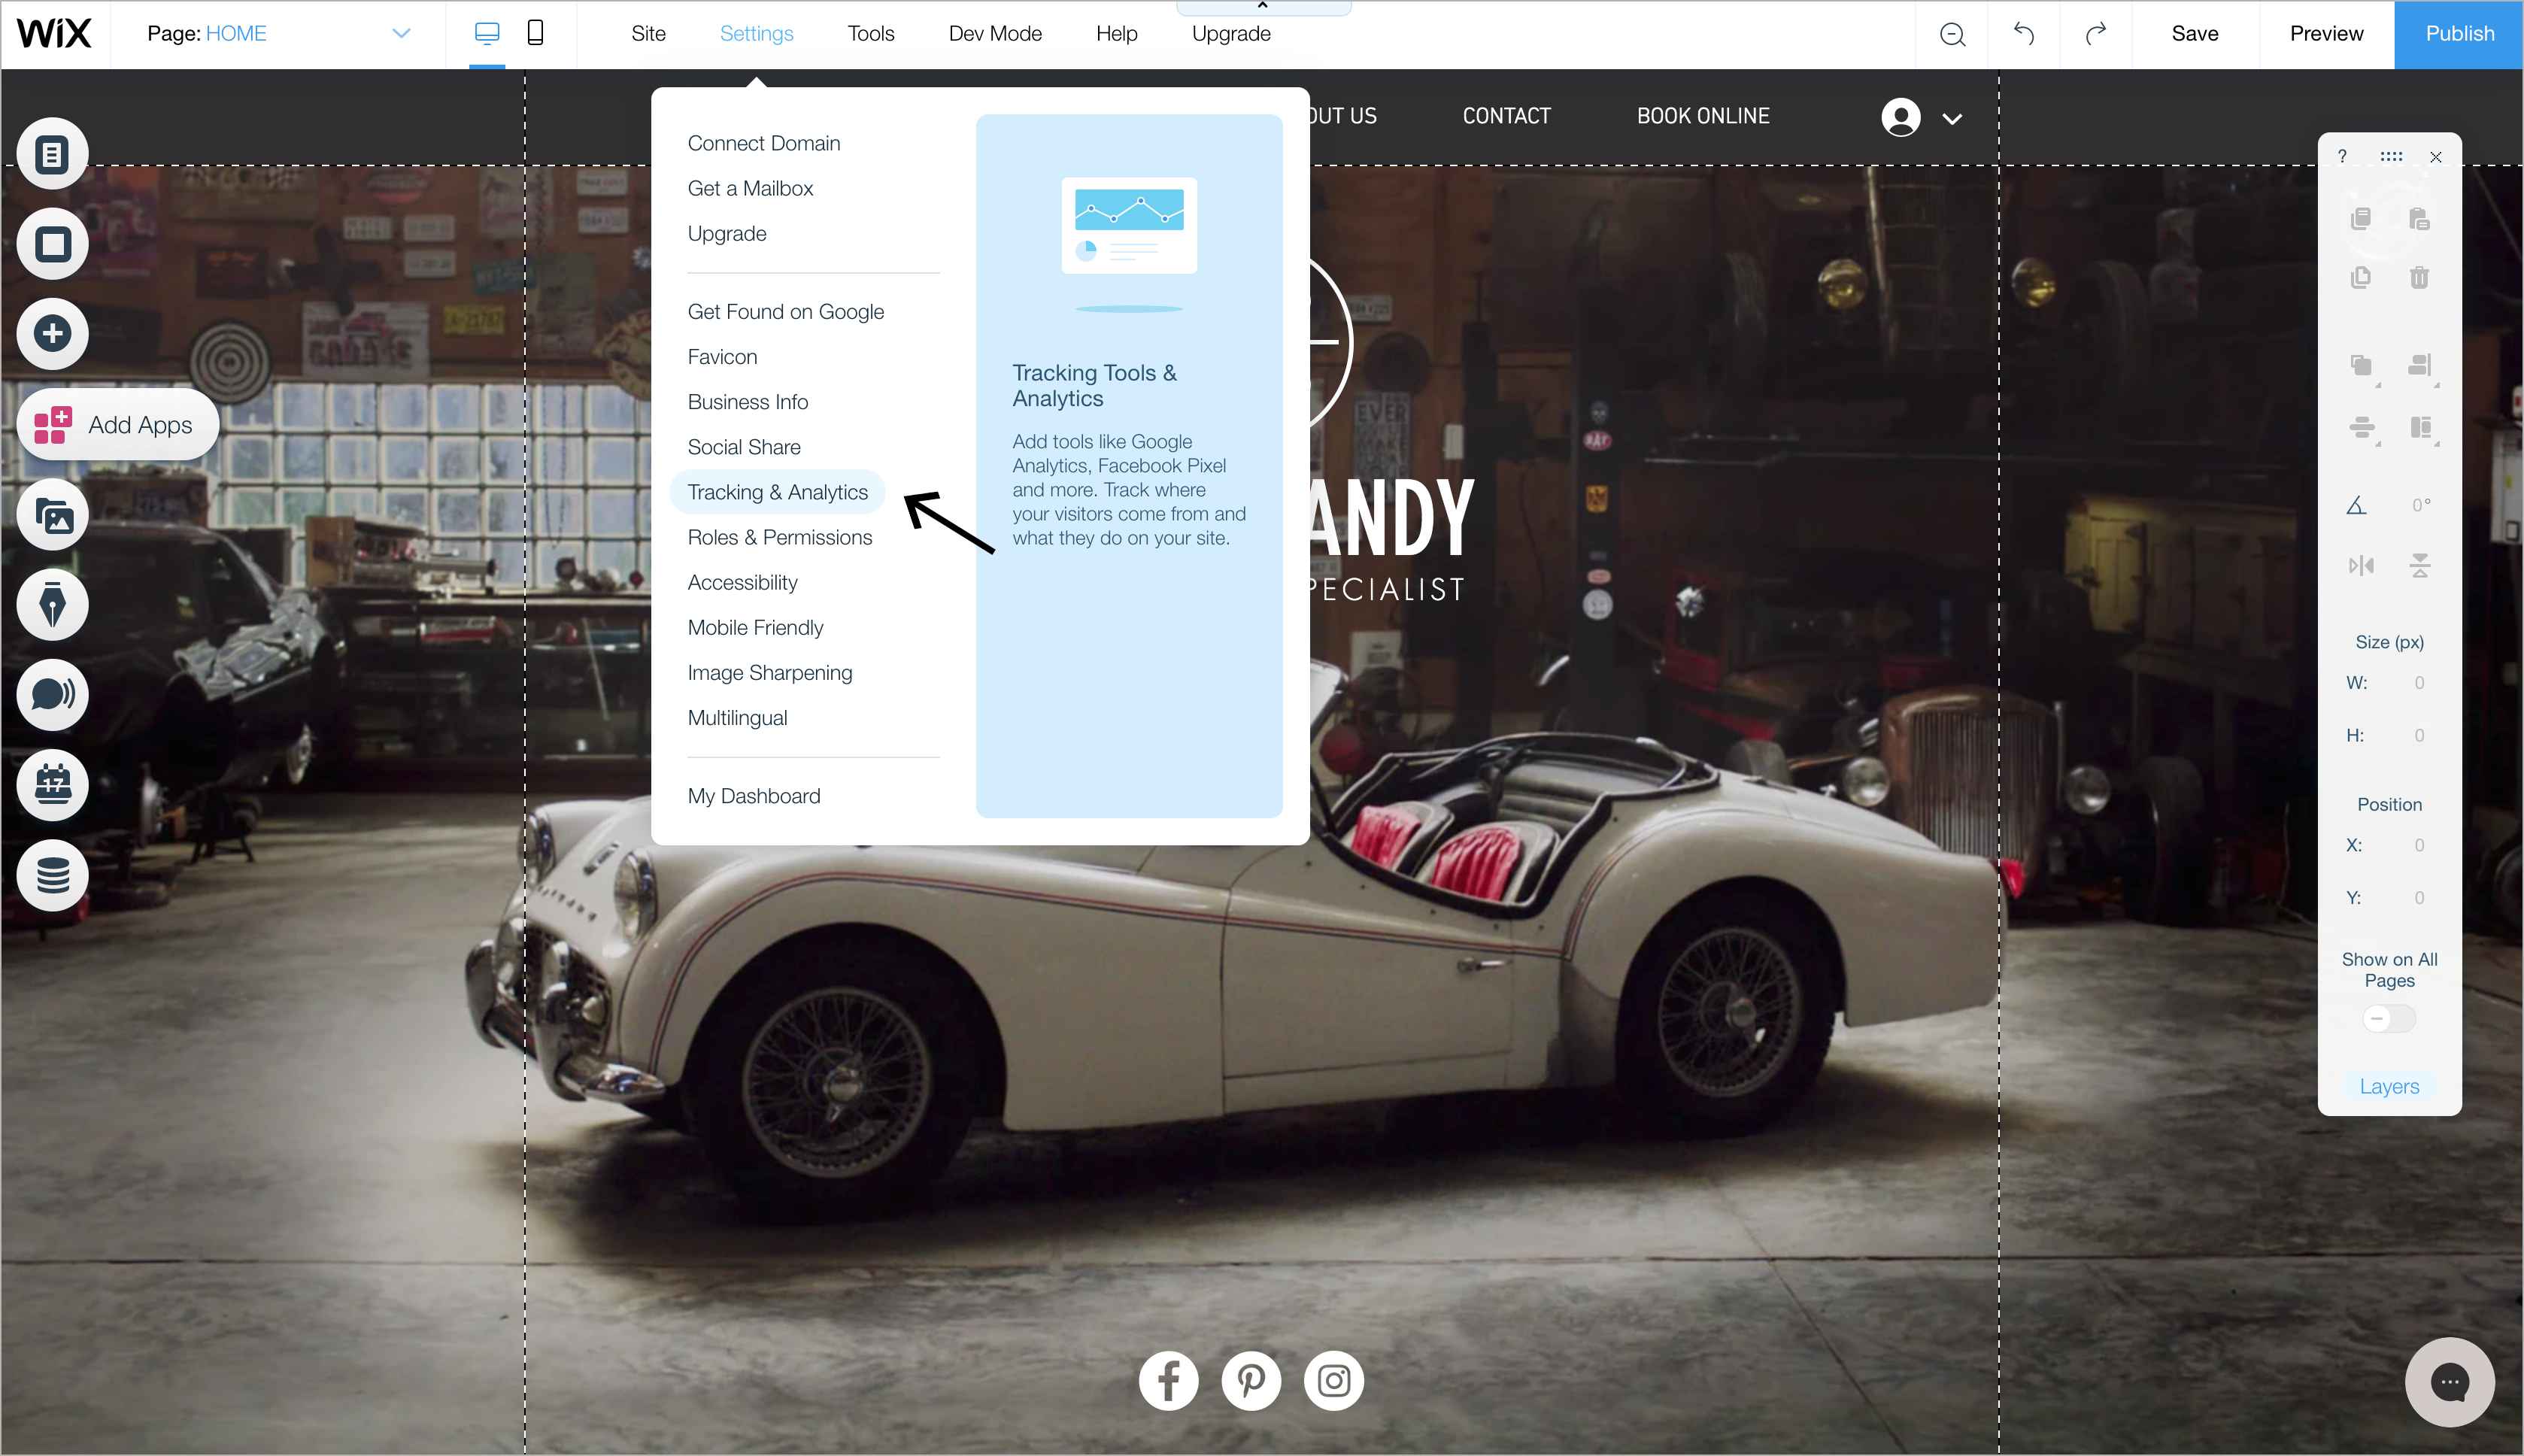Viewport: 2524px width, 1456px height.
Task: Click the zoom out magnifier icon
Action: tap(1952, 34)
